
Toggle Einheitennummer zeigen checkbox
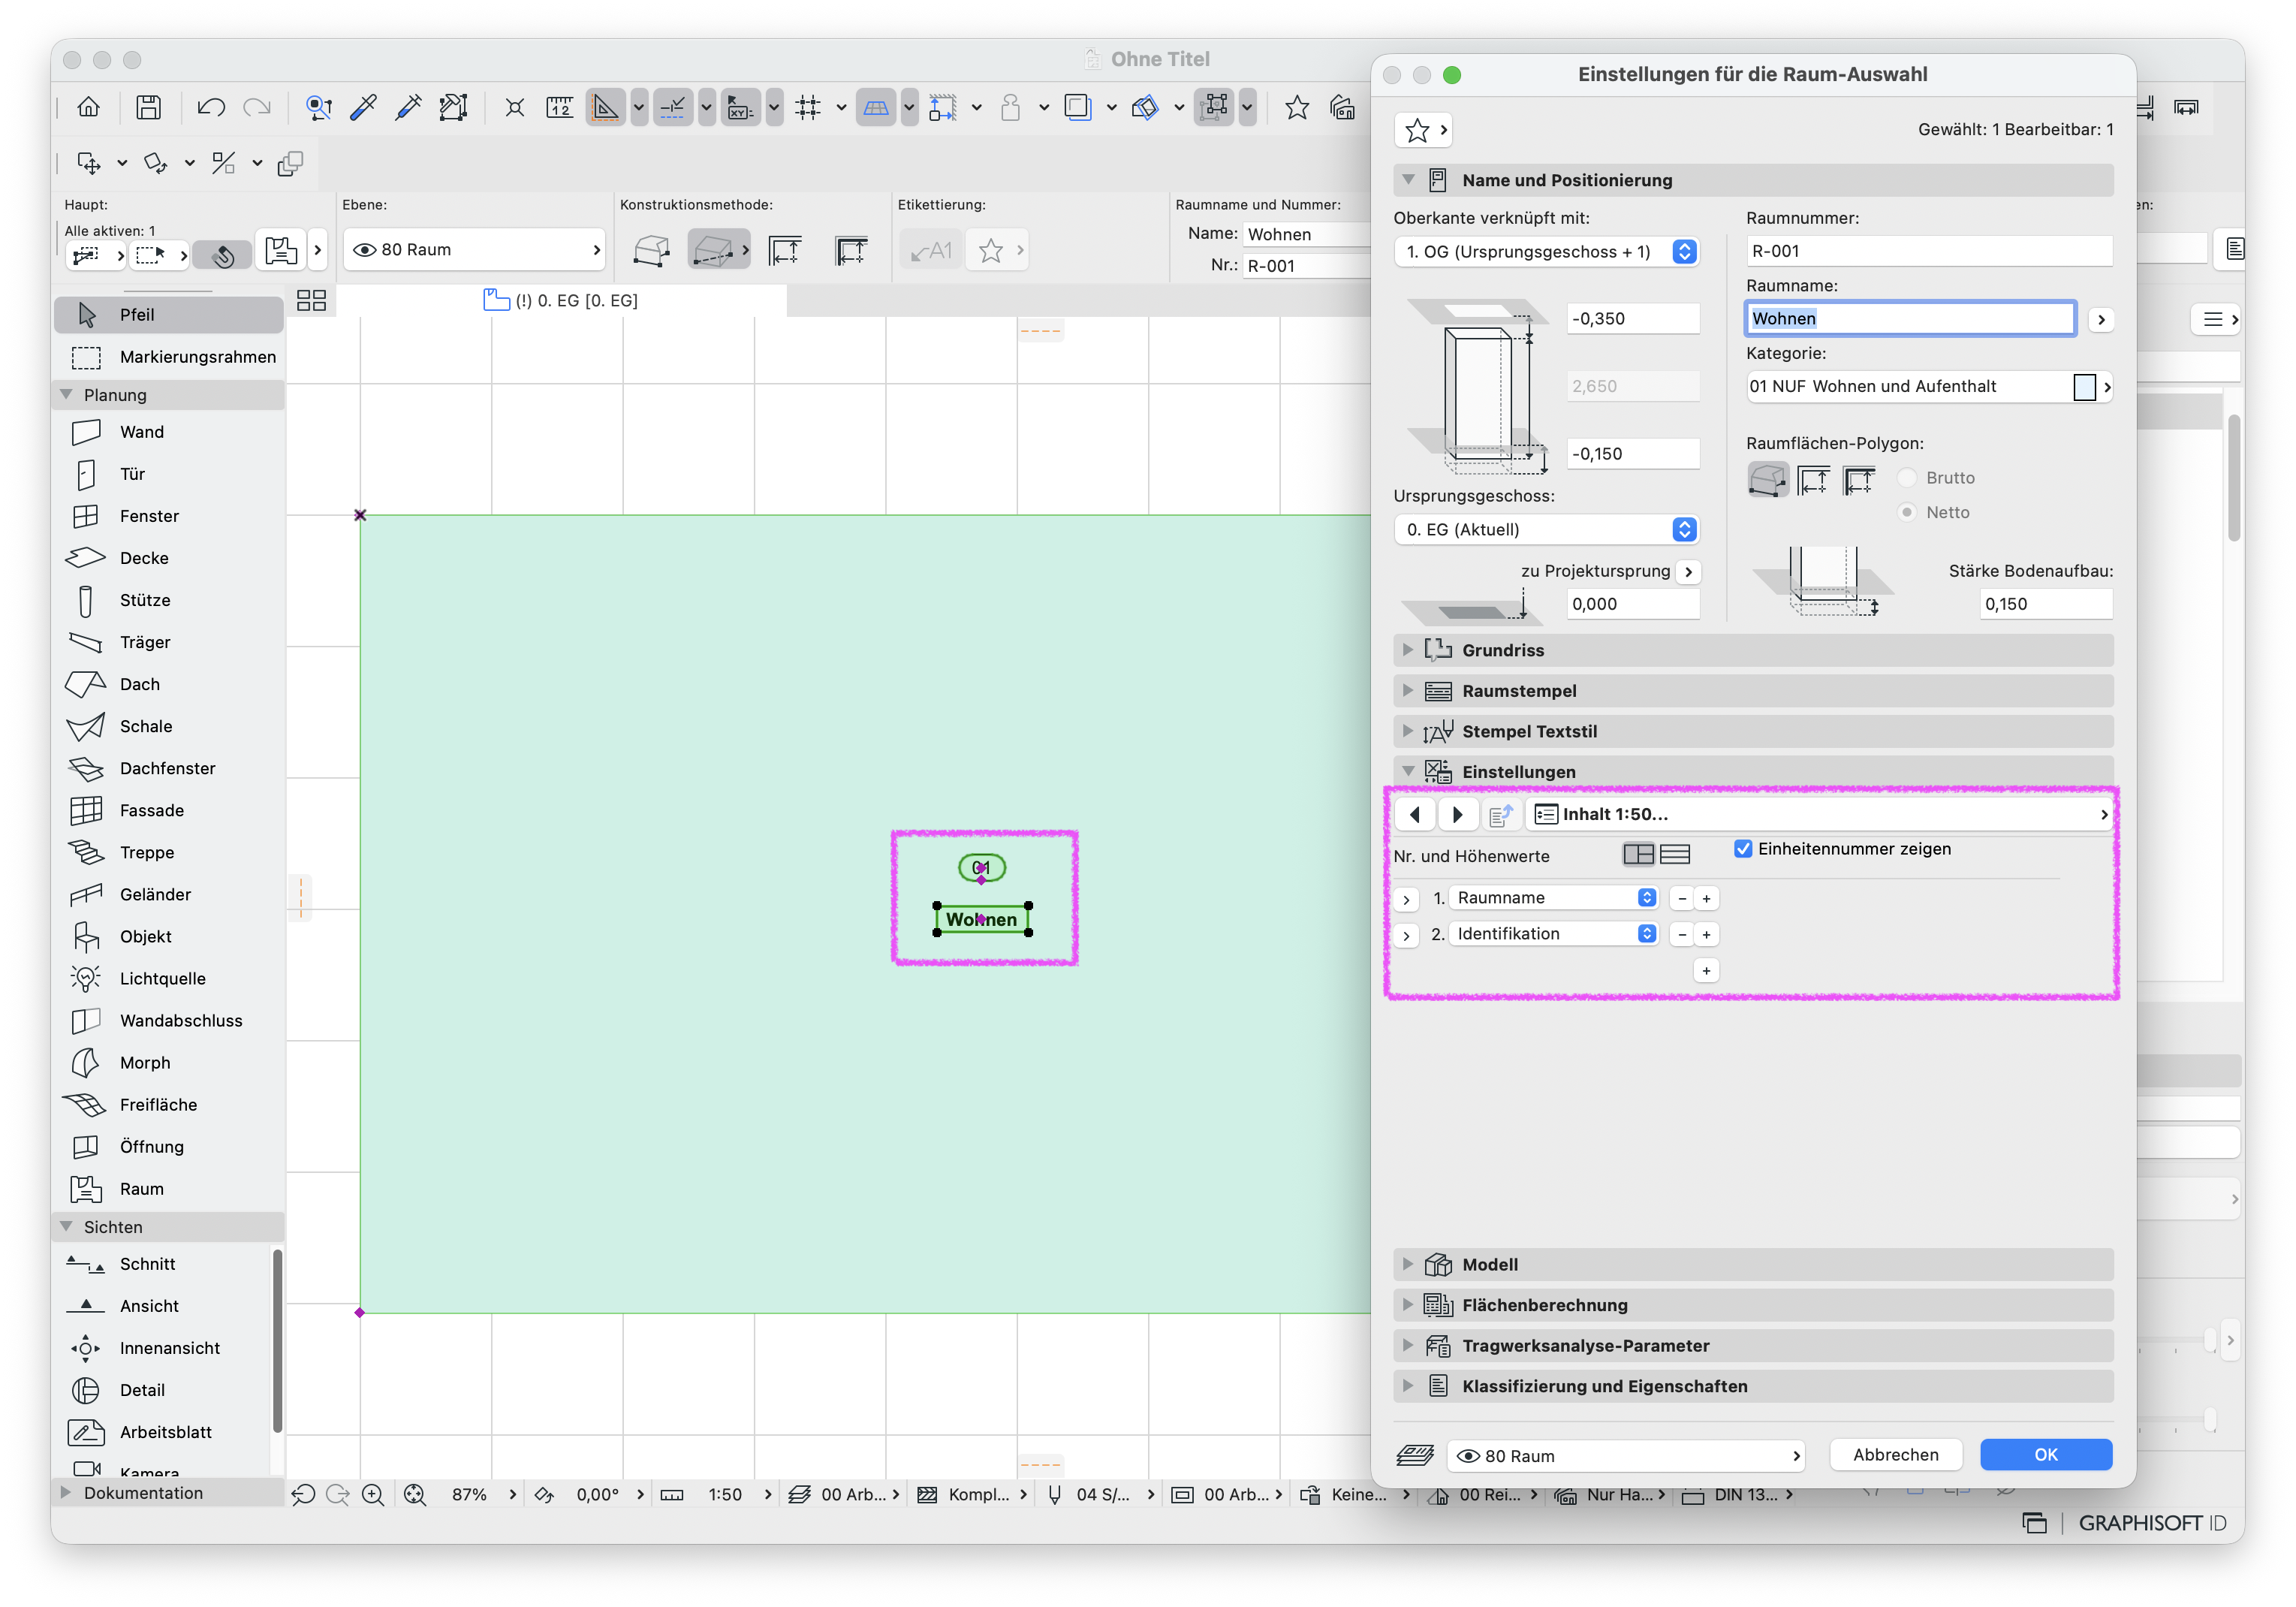click(1743, 849)
